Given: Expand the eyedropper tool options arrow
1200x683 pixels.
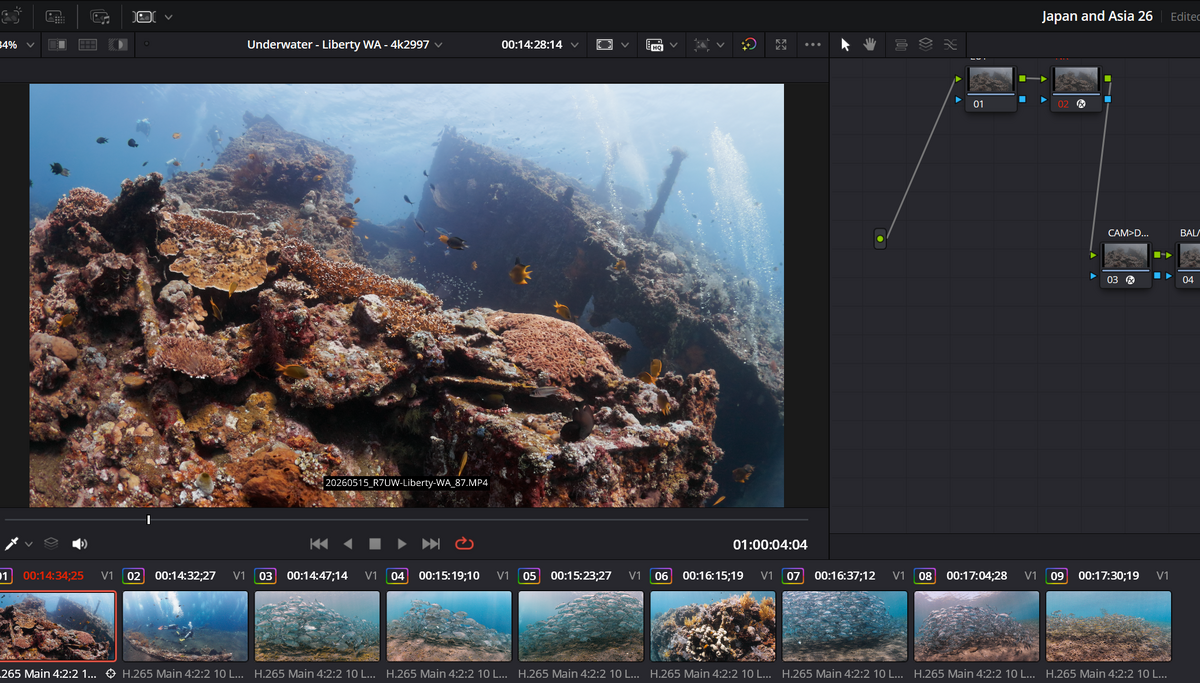Looking at the screenshot, I should coord(29,544).
